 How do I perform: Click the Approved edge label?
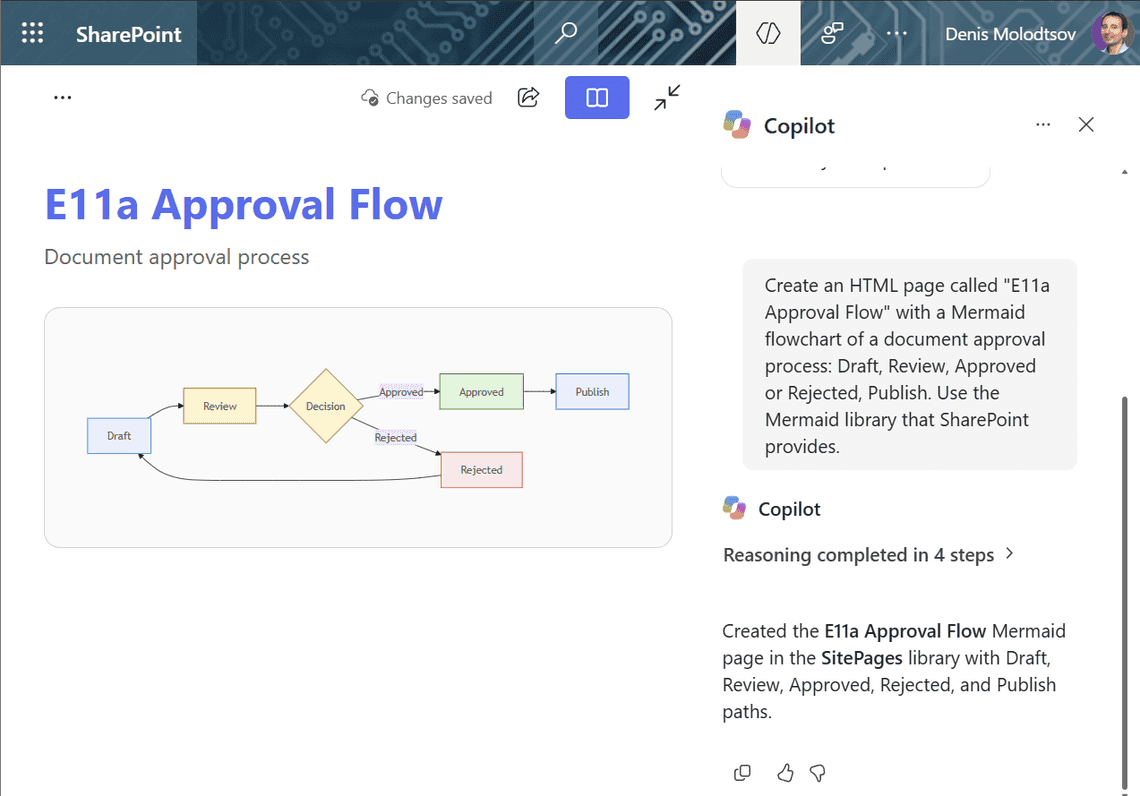401,392
